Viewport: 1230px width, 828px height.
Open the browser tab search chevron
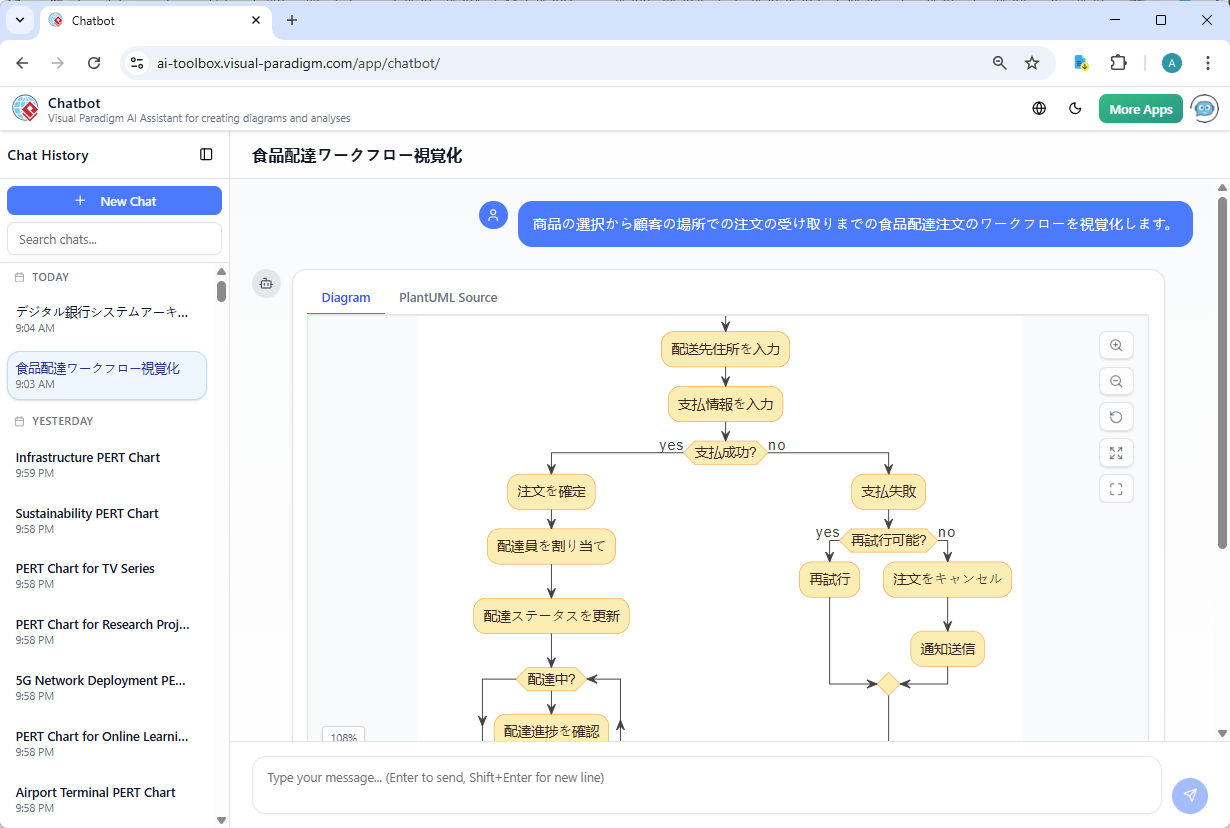coord(19,20)
